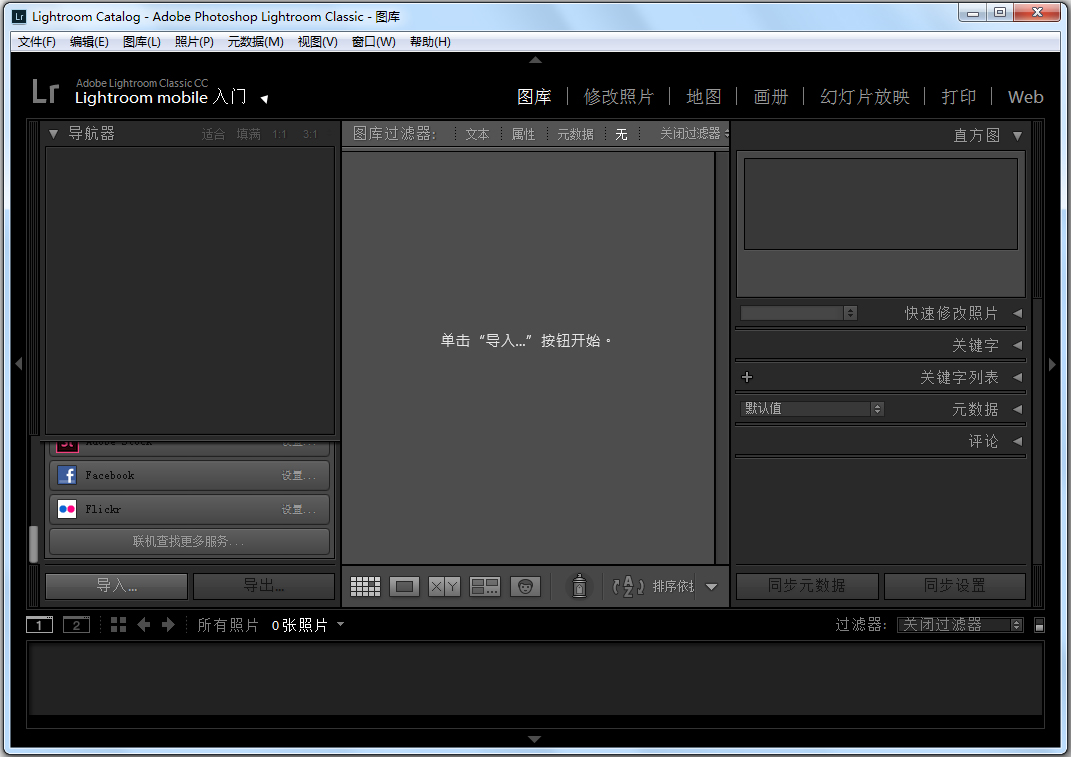Open 帮助(H) menu

[x=430, y=42]
